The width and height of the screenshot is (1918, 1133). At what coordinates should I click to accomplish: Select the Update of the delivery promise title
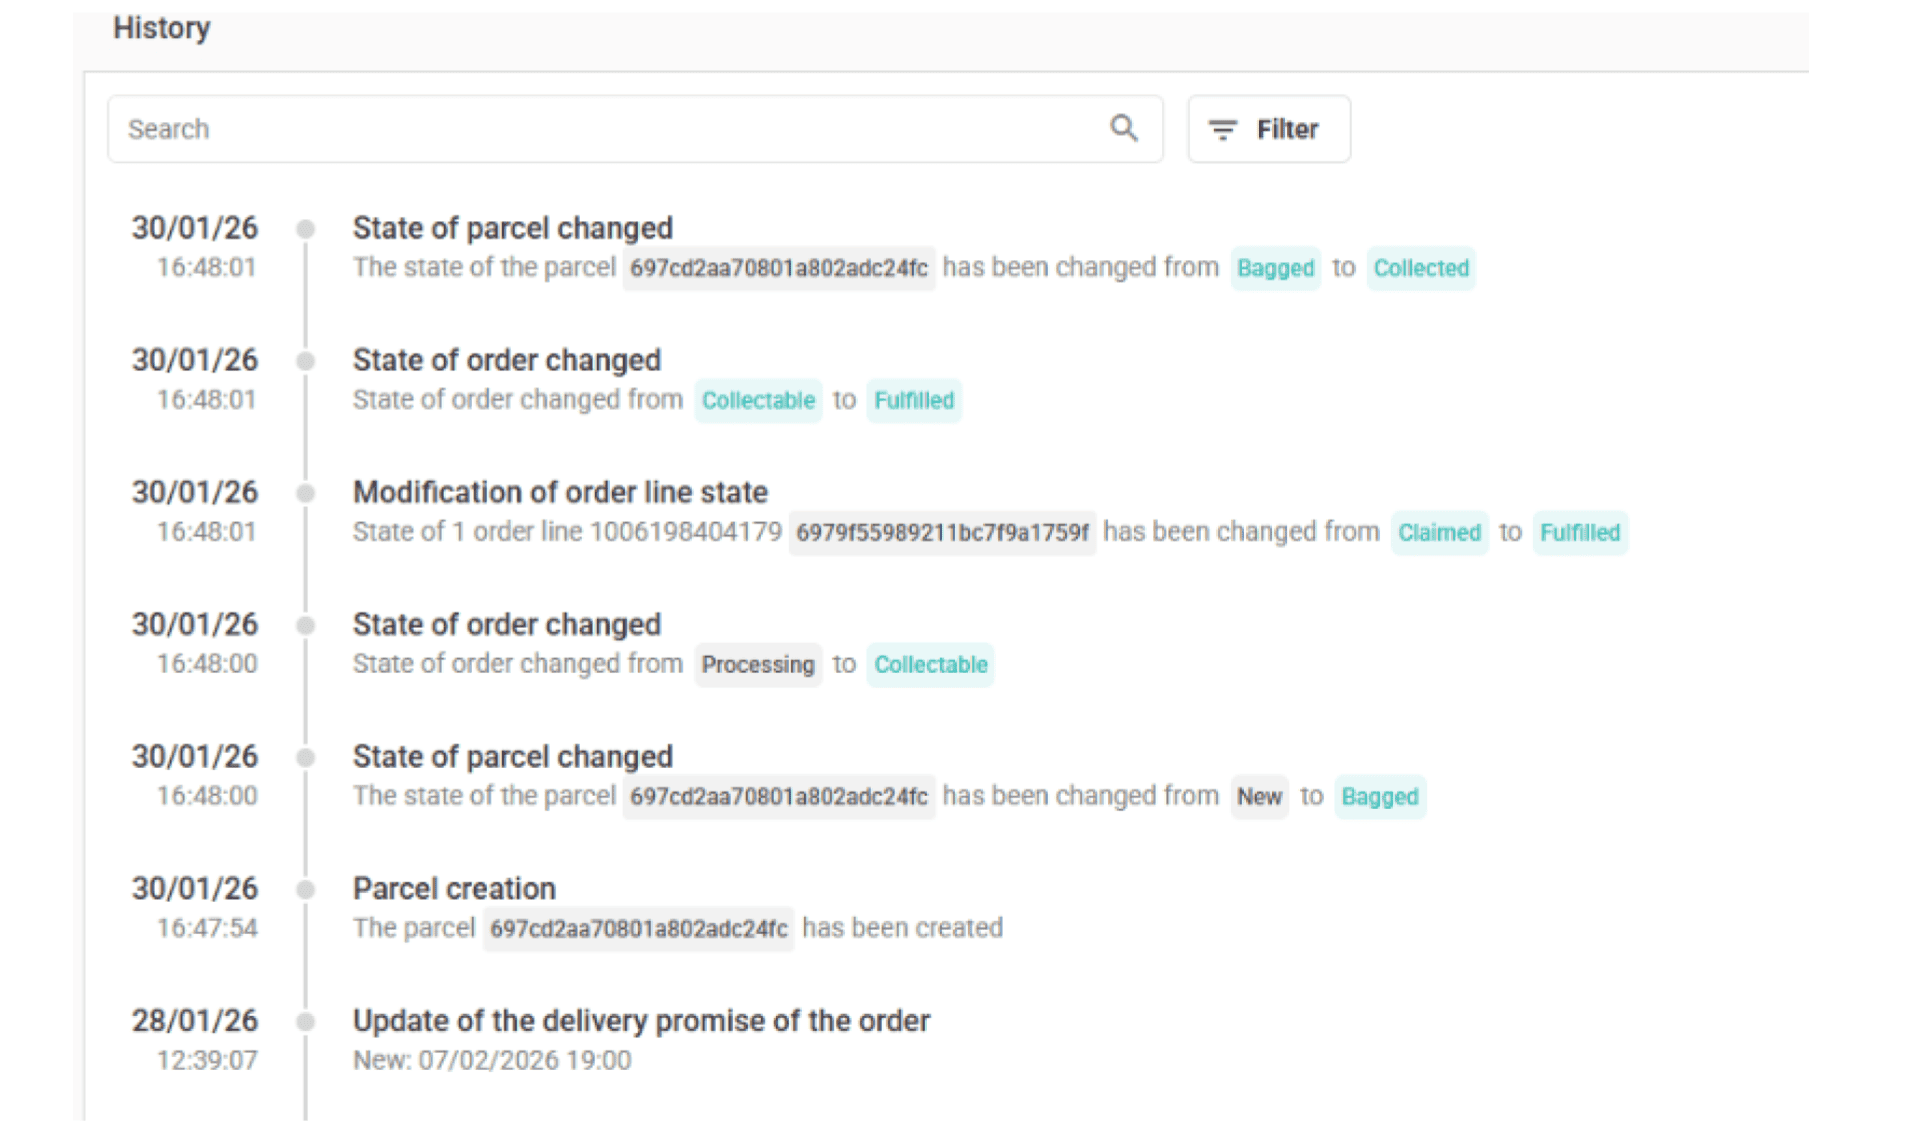(641, 1021)
